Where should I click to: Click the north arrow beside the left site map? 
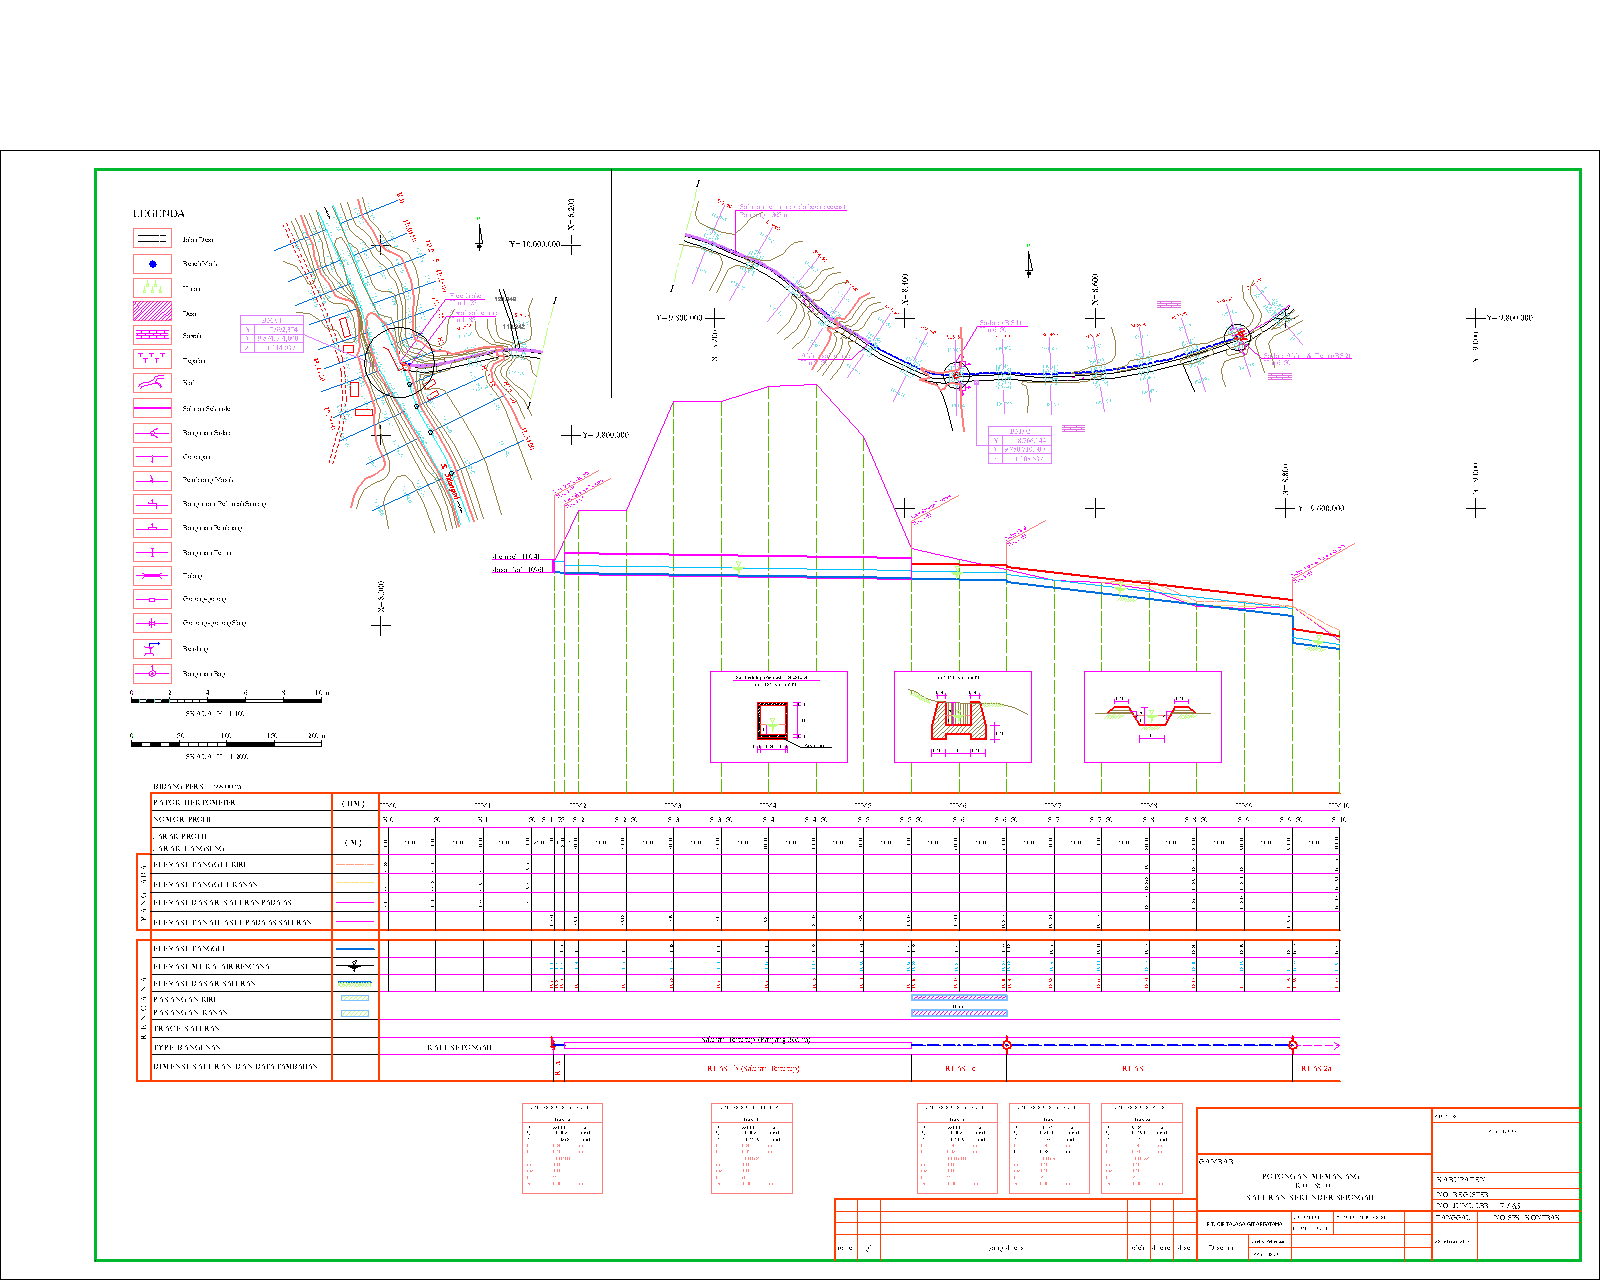coord(479,235)
